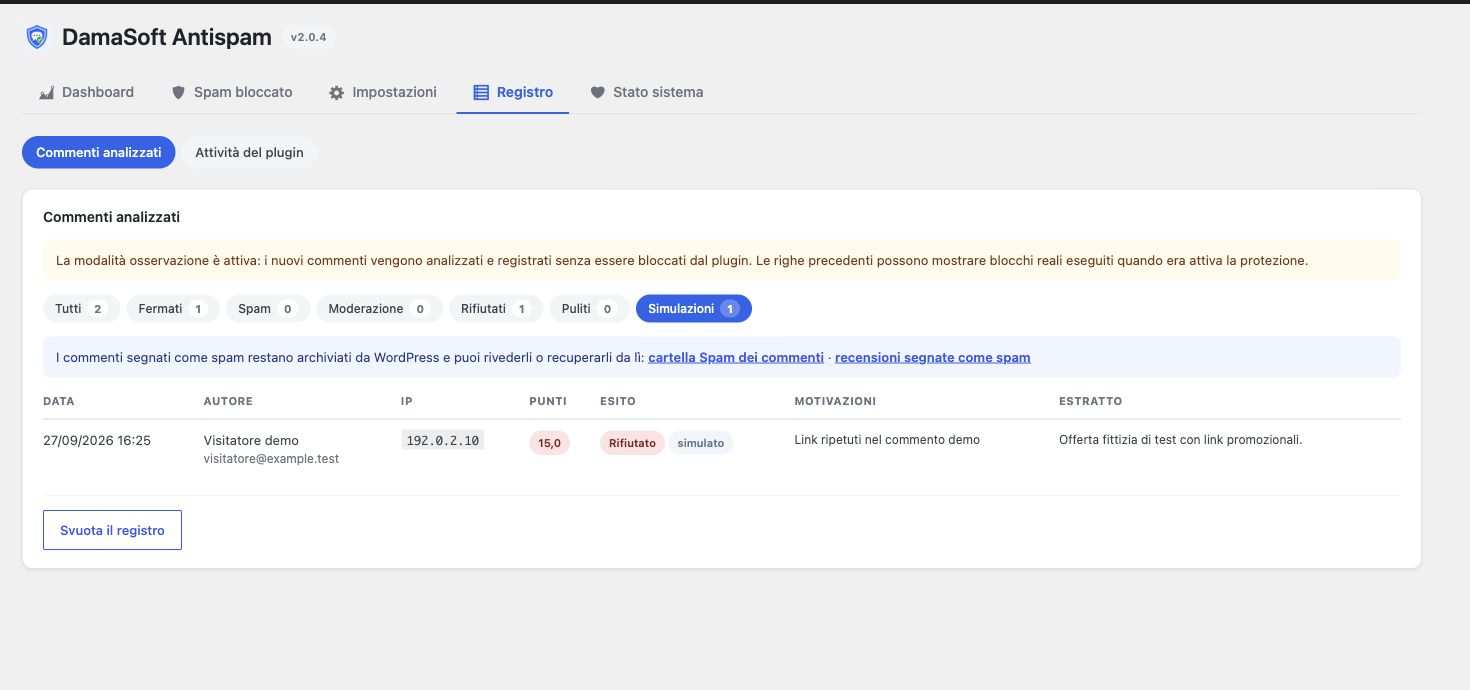The image size is (1470, 690).
Task: Click Link ripetuti nel commento demo
Action: coord(887,440)
